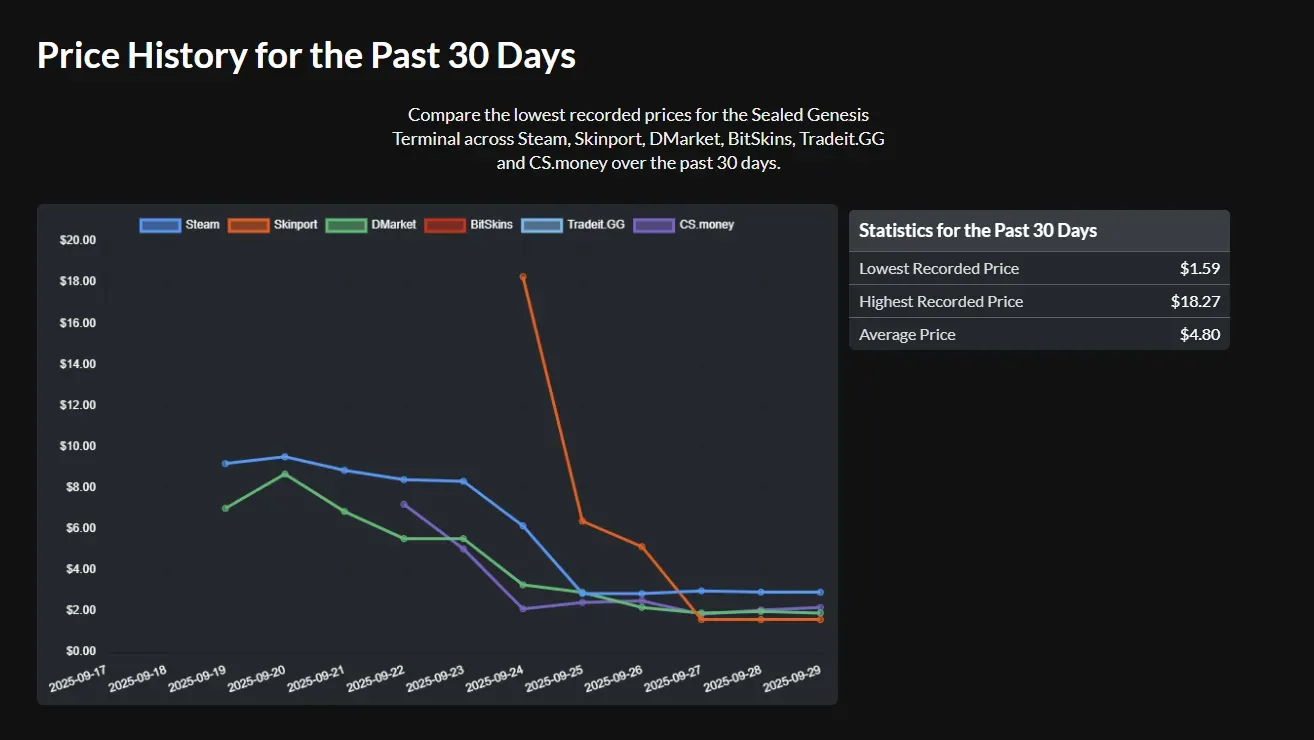Select the Lowest Recorded Price row
Screen dimensions: 1314x740
pyautogui.click(x=1039, y=268)
